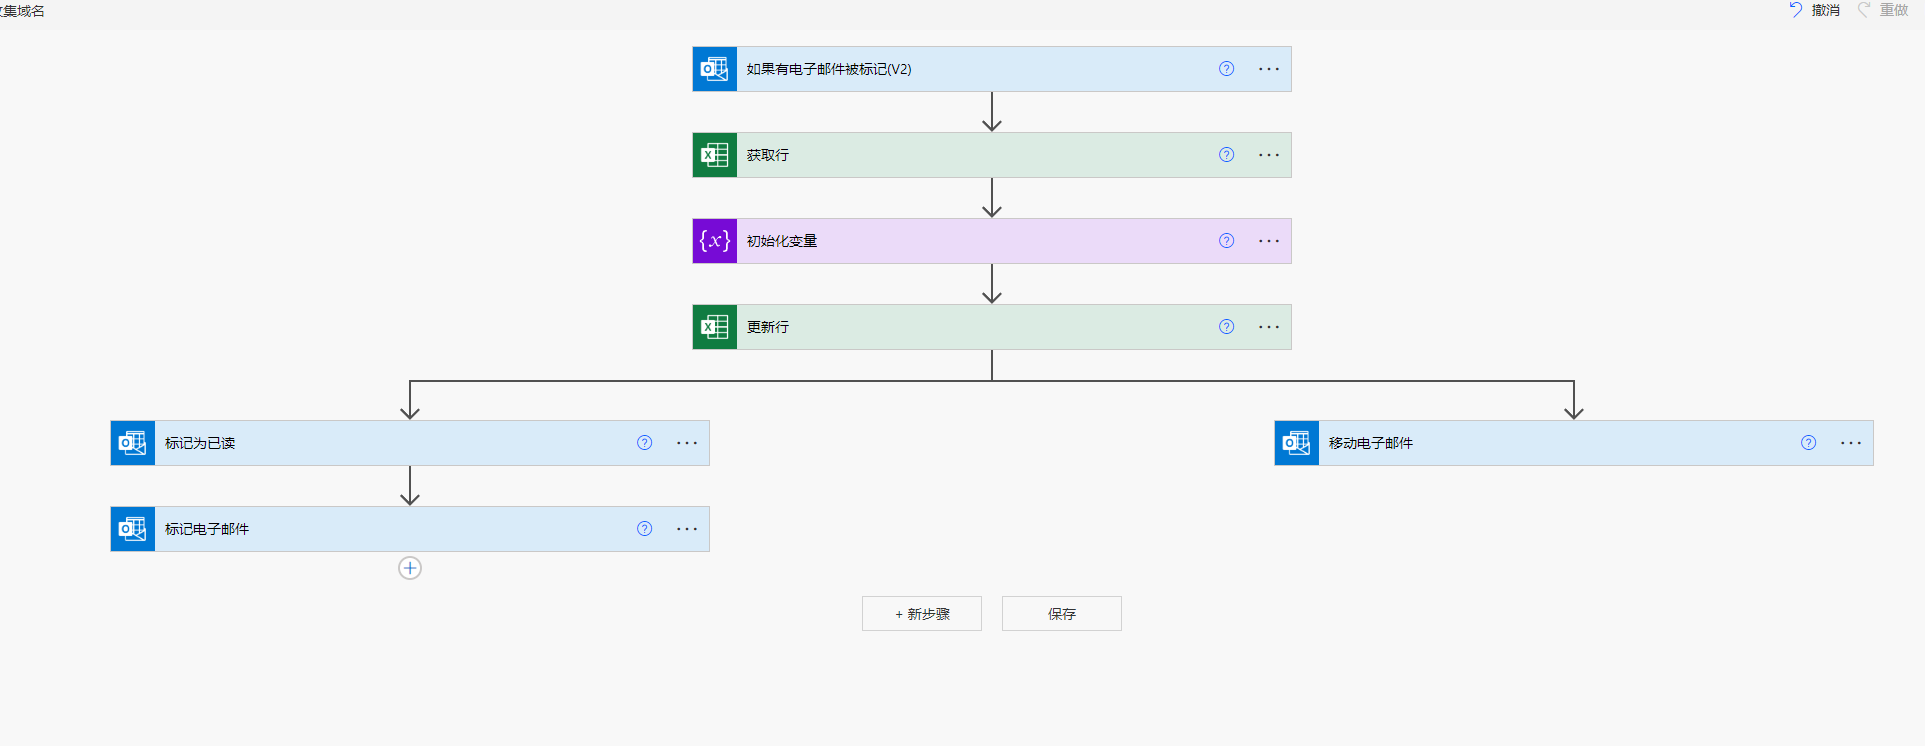Viewport: 1925px width, 746px height.
Task: Open more options menu for 获取行
Action: point(1269,155)
